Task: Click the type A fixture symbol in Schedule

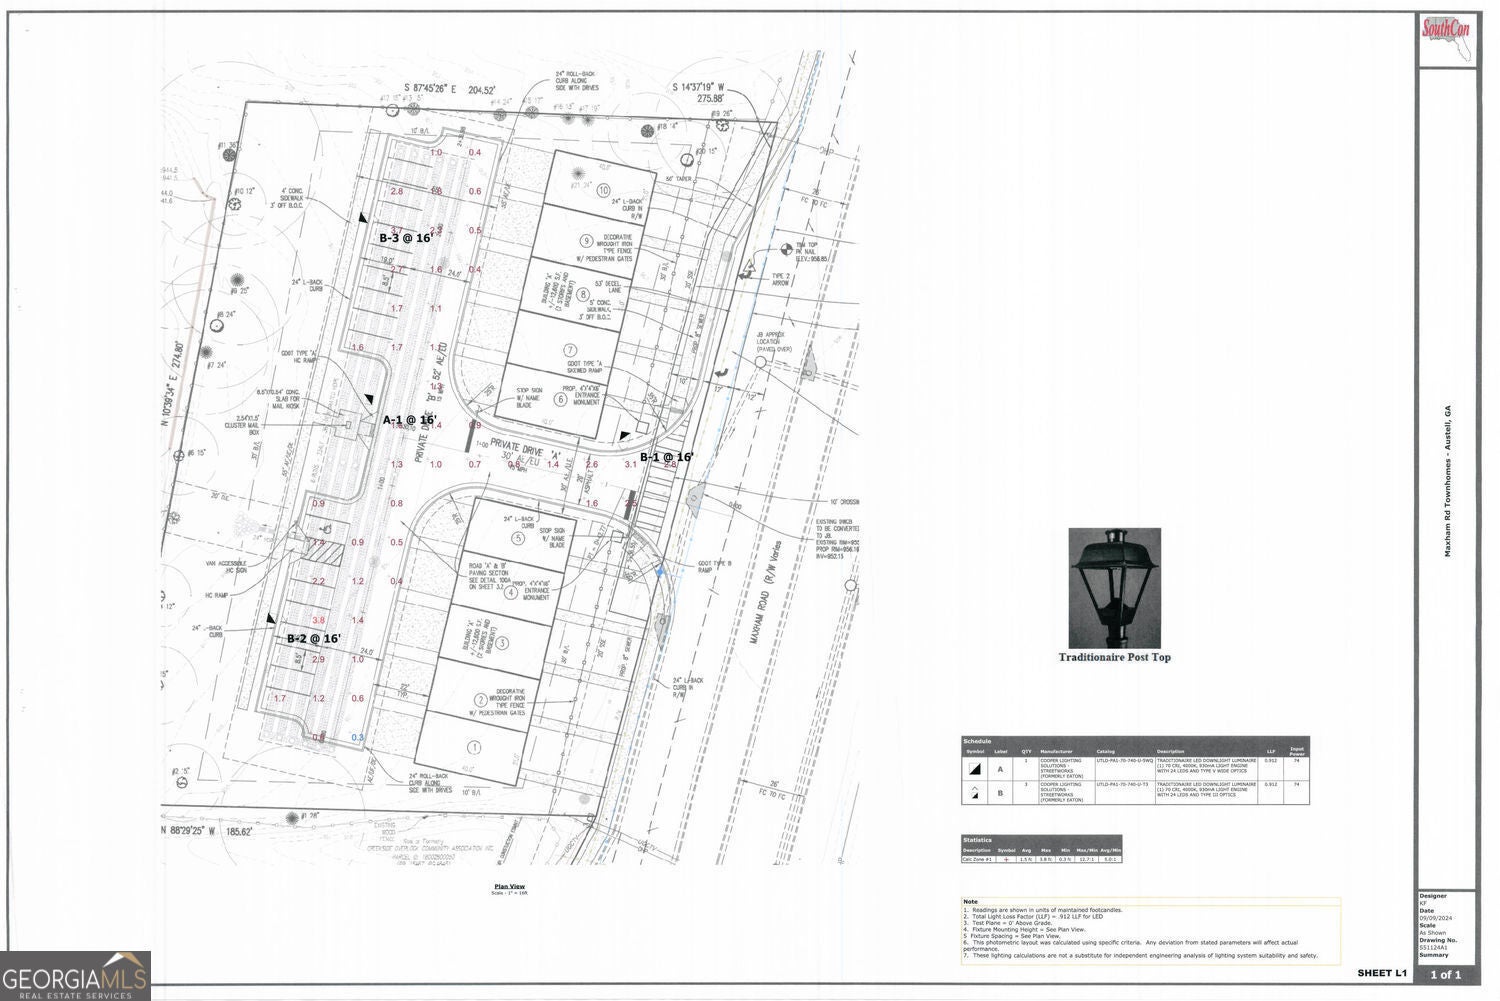Action: (x=974, y=769)
